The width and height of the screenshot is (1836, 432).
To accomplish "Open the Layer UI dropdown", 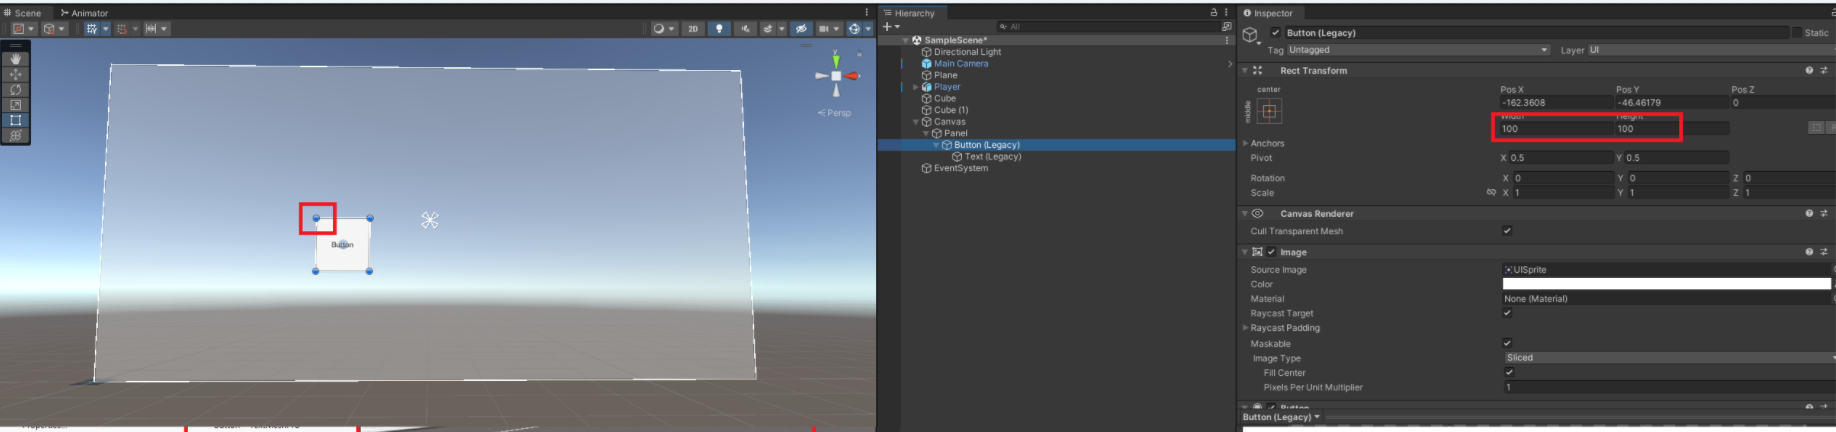I will (1712, 50).
